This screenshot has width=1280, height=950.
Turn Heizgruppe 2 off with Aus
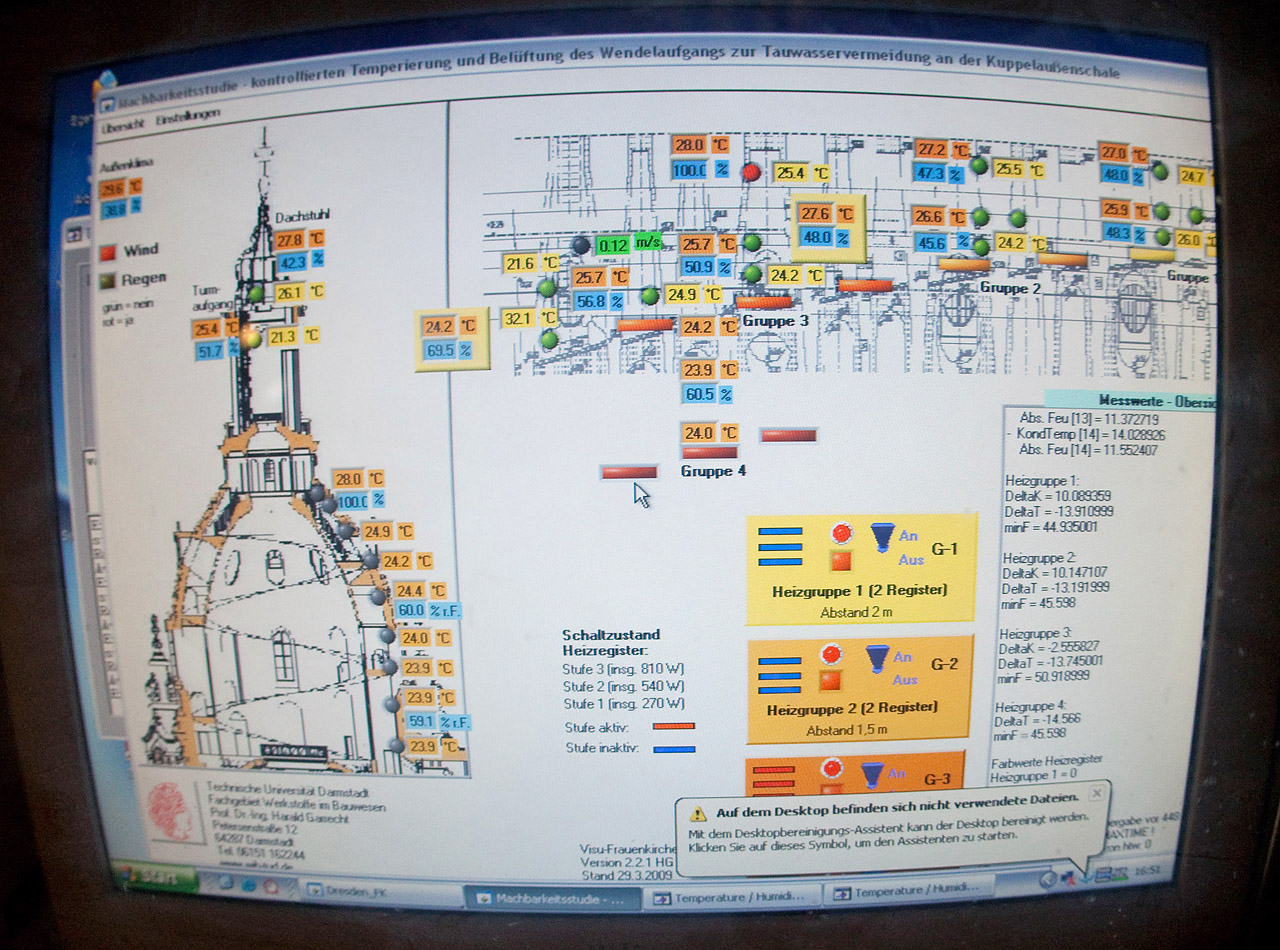905,680
